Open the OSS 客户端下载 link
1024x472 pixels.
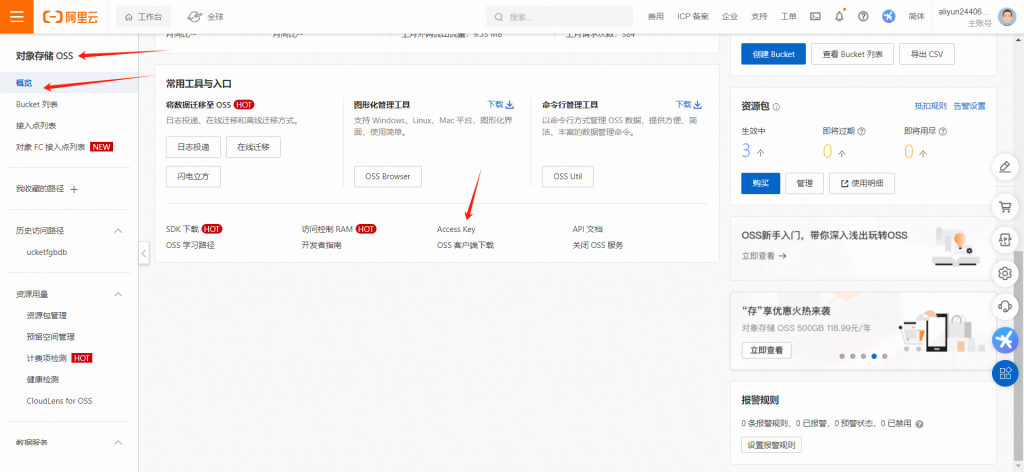[465, 245]
